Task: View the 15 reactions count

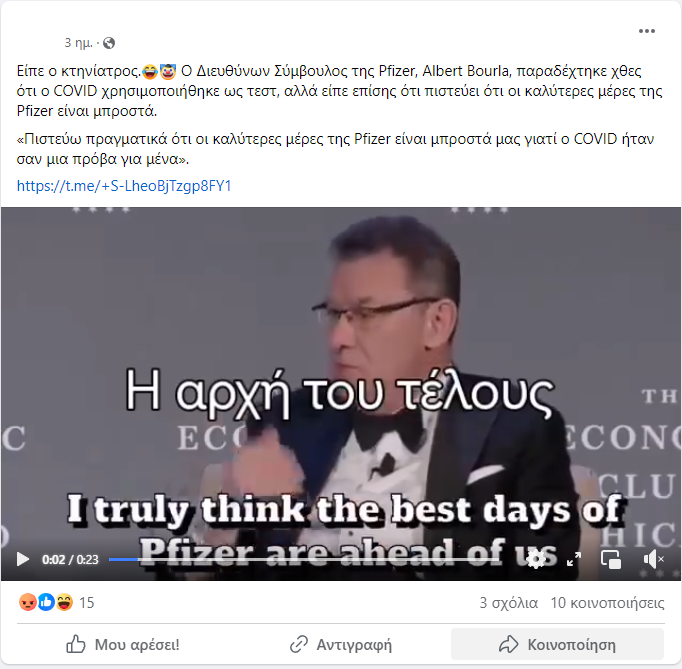Action: [87, 603]
